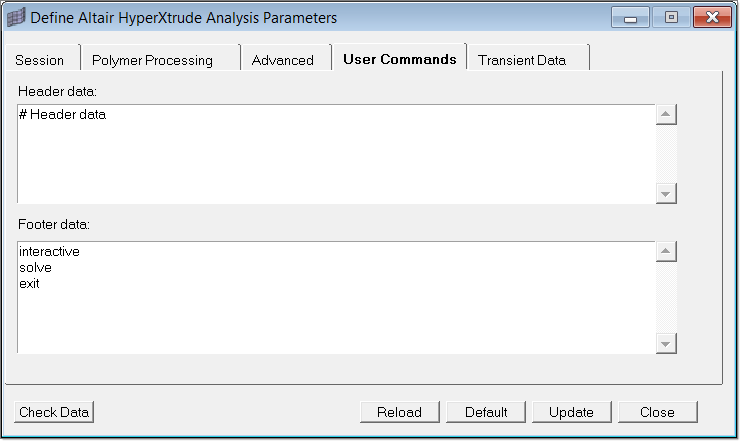Dismiss dialog with the Close button
This screenshot has height=442, width=741.
[657, 412]
